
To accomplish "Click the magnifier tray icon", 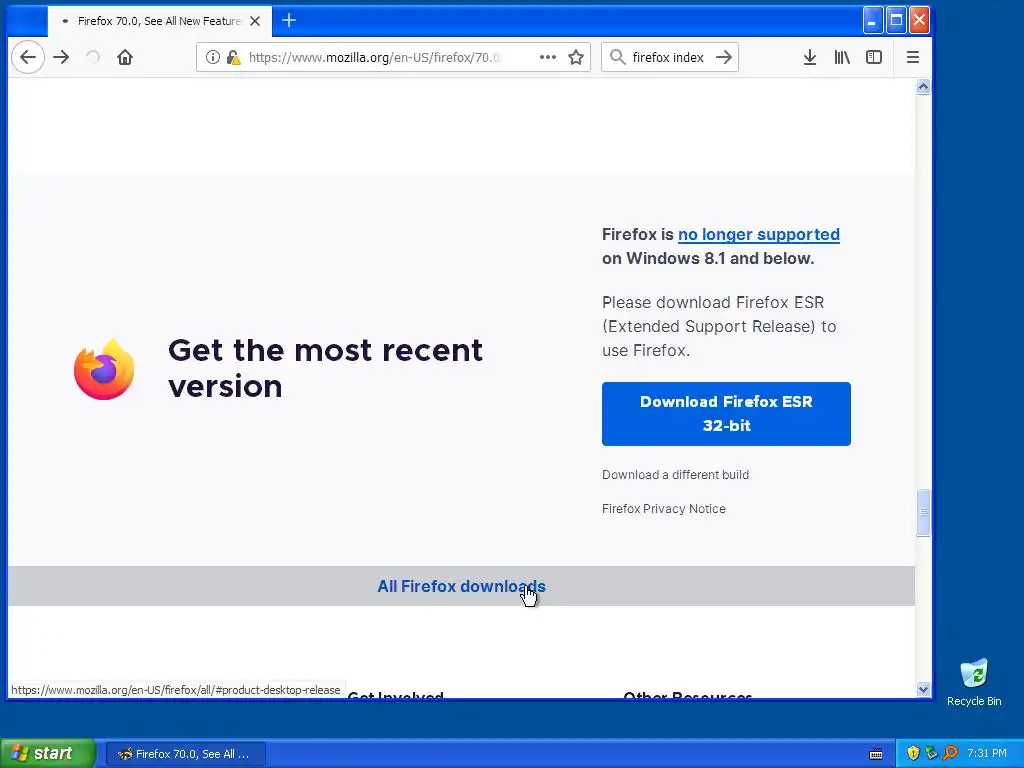I will point(950,753).
